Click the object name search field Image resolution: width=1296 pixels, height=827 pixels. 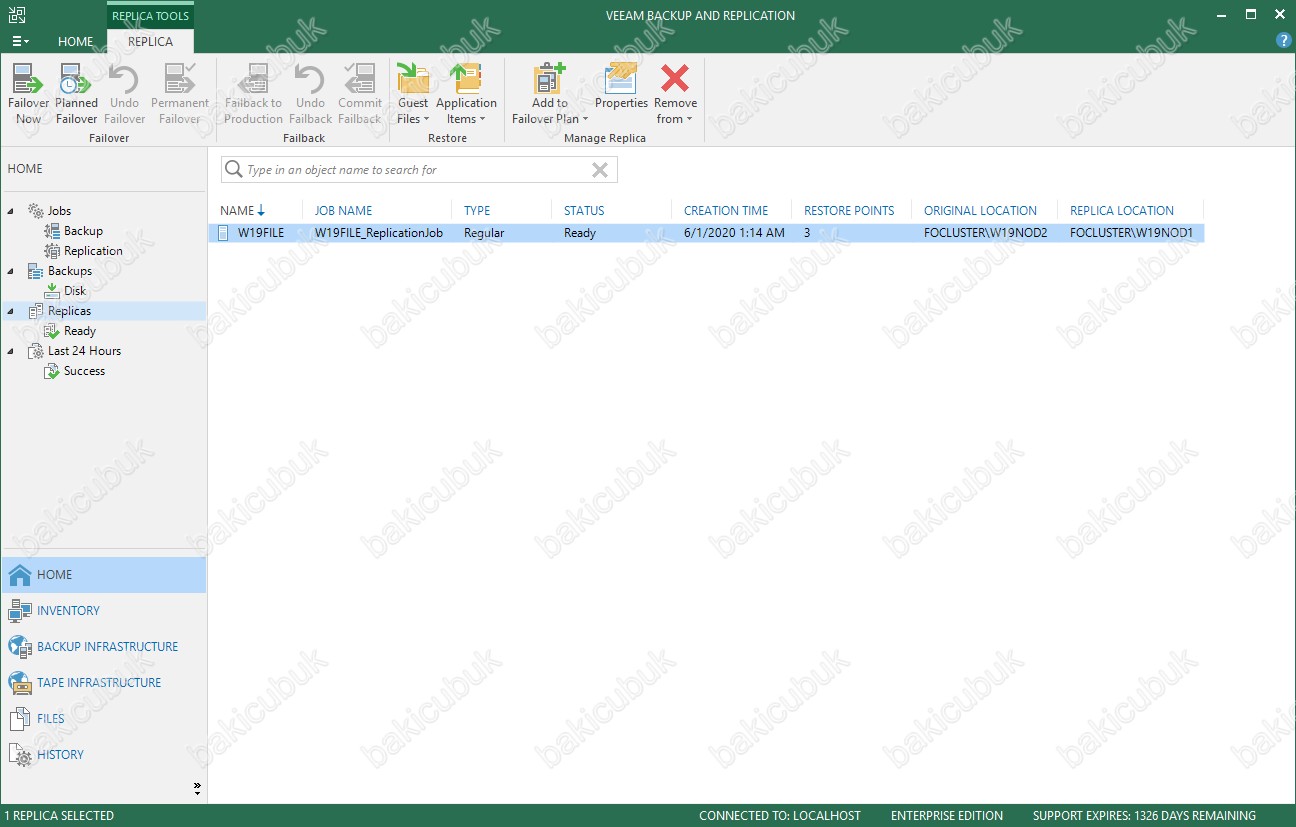(410, 170)
